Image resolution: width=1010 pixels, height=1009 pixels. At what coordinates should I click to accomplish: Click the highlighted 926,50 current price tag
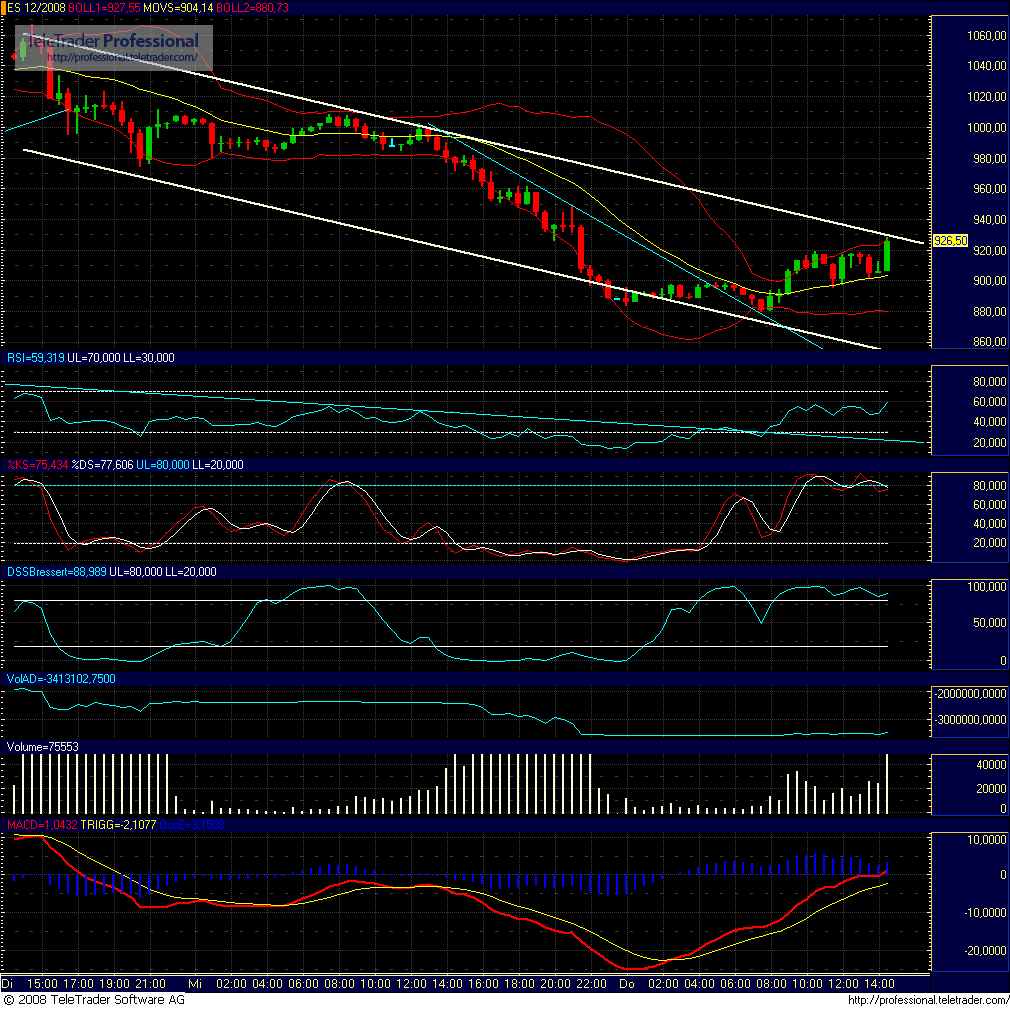(x=950, y=240)
